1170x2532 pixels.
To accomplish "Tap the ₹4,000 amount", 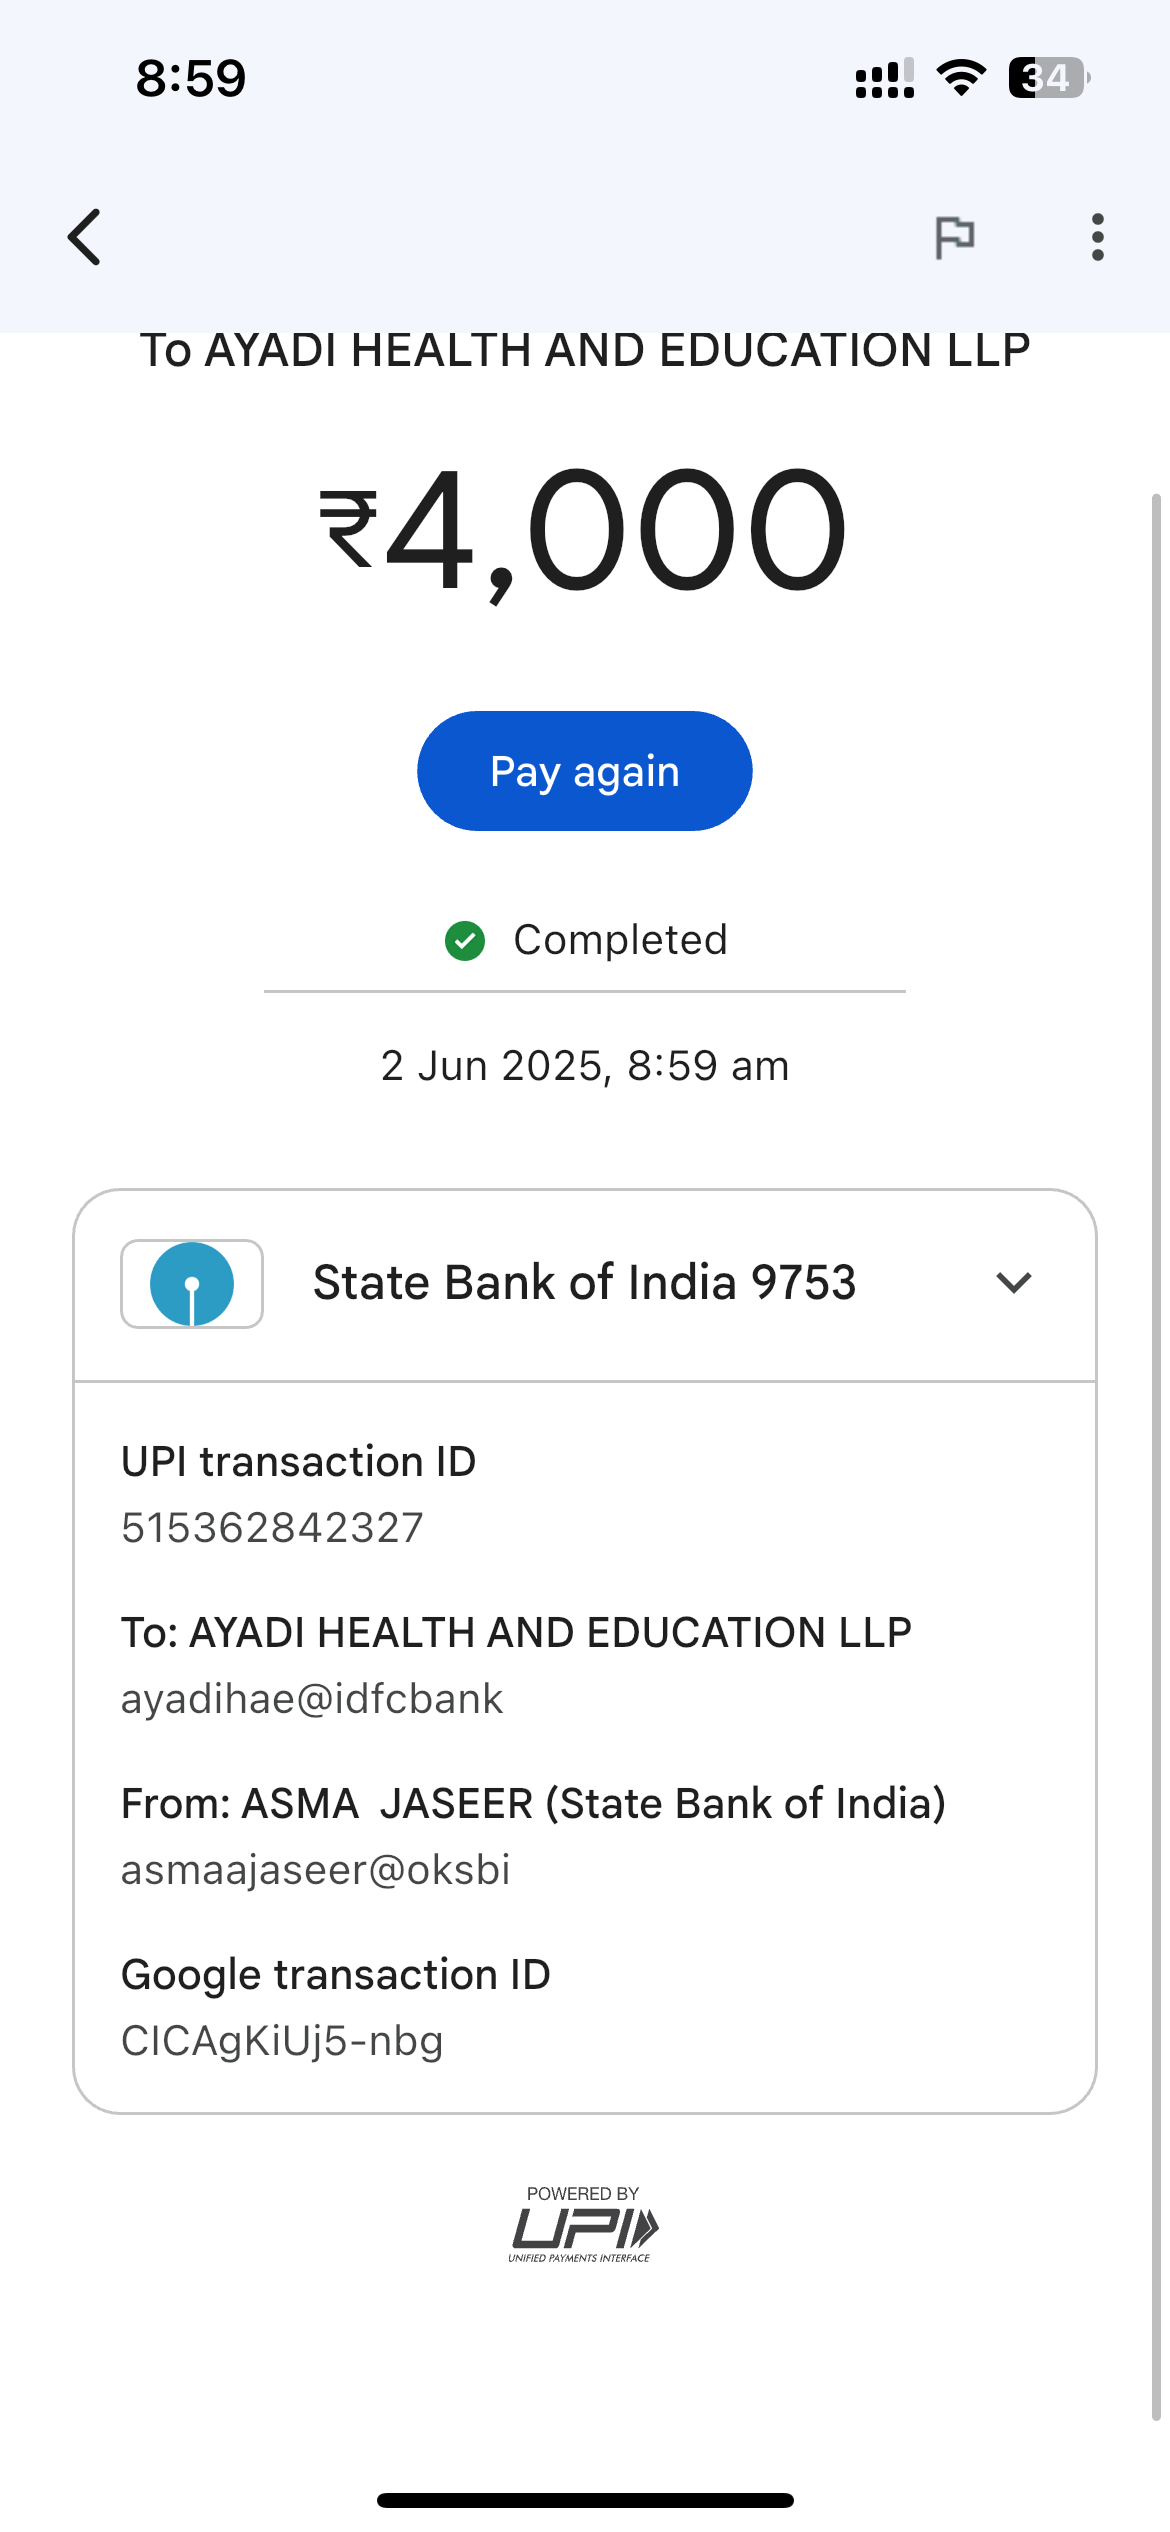I will 584,530.
